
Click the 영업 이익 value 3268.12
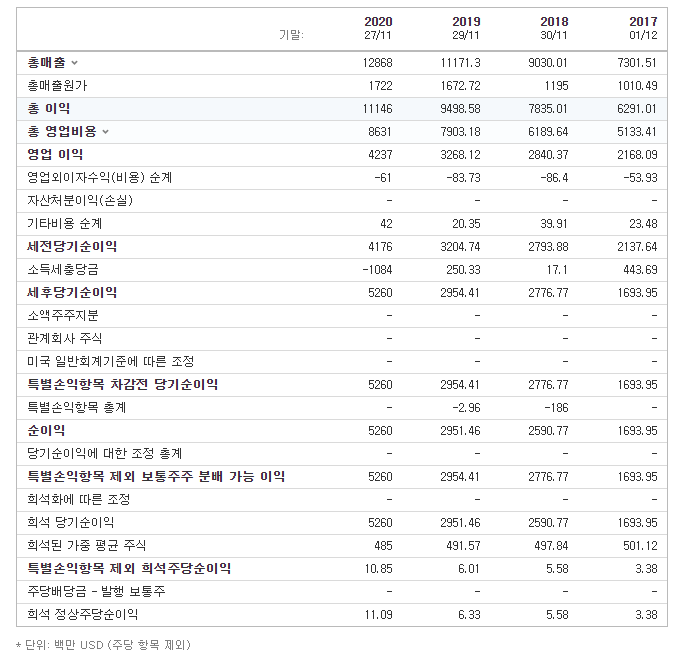point(460,155)
